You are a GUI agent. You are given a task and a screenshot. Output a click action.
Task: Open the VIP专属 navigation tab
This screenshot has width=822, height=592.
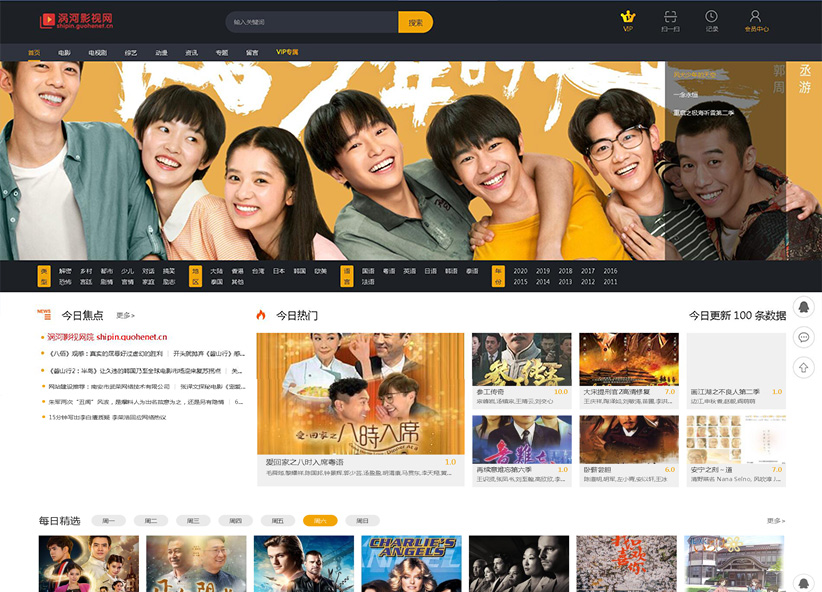[x=287, y=52]
